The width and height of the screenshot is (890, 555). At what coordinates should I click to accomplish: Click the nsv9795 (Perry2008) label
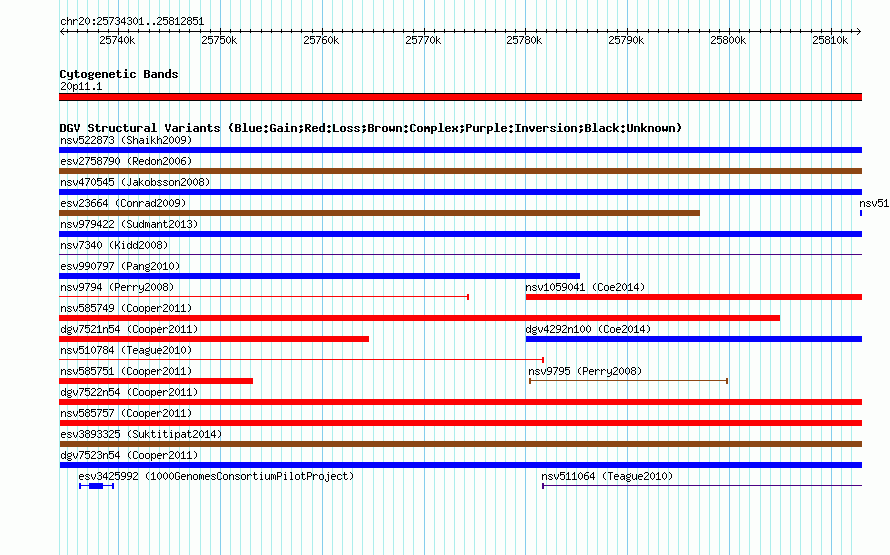[x=585, y=371]
